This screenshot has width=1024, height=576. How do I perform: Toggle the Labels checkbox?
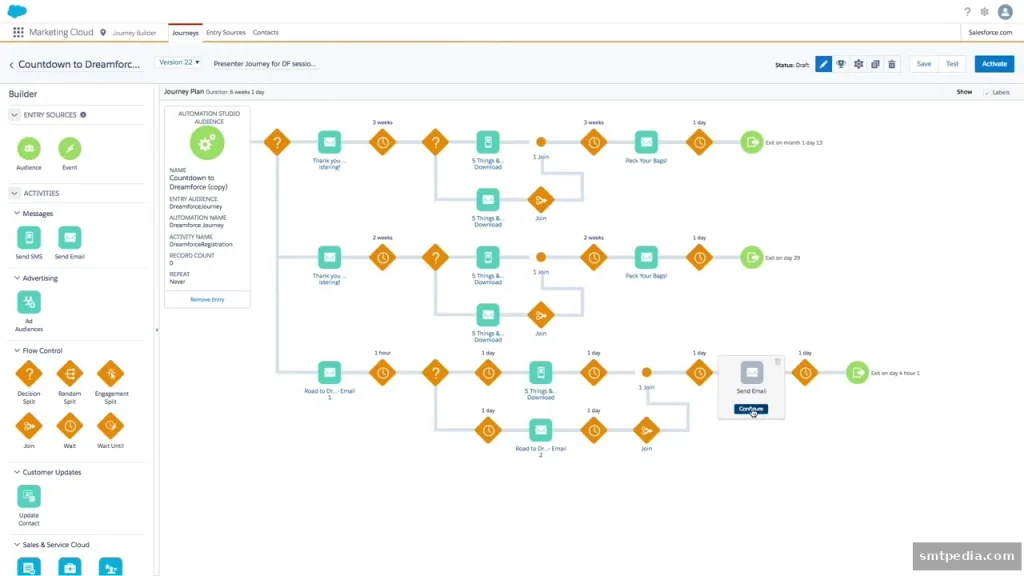[987, 93]
